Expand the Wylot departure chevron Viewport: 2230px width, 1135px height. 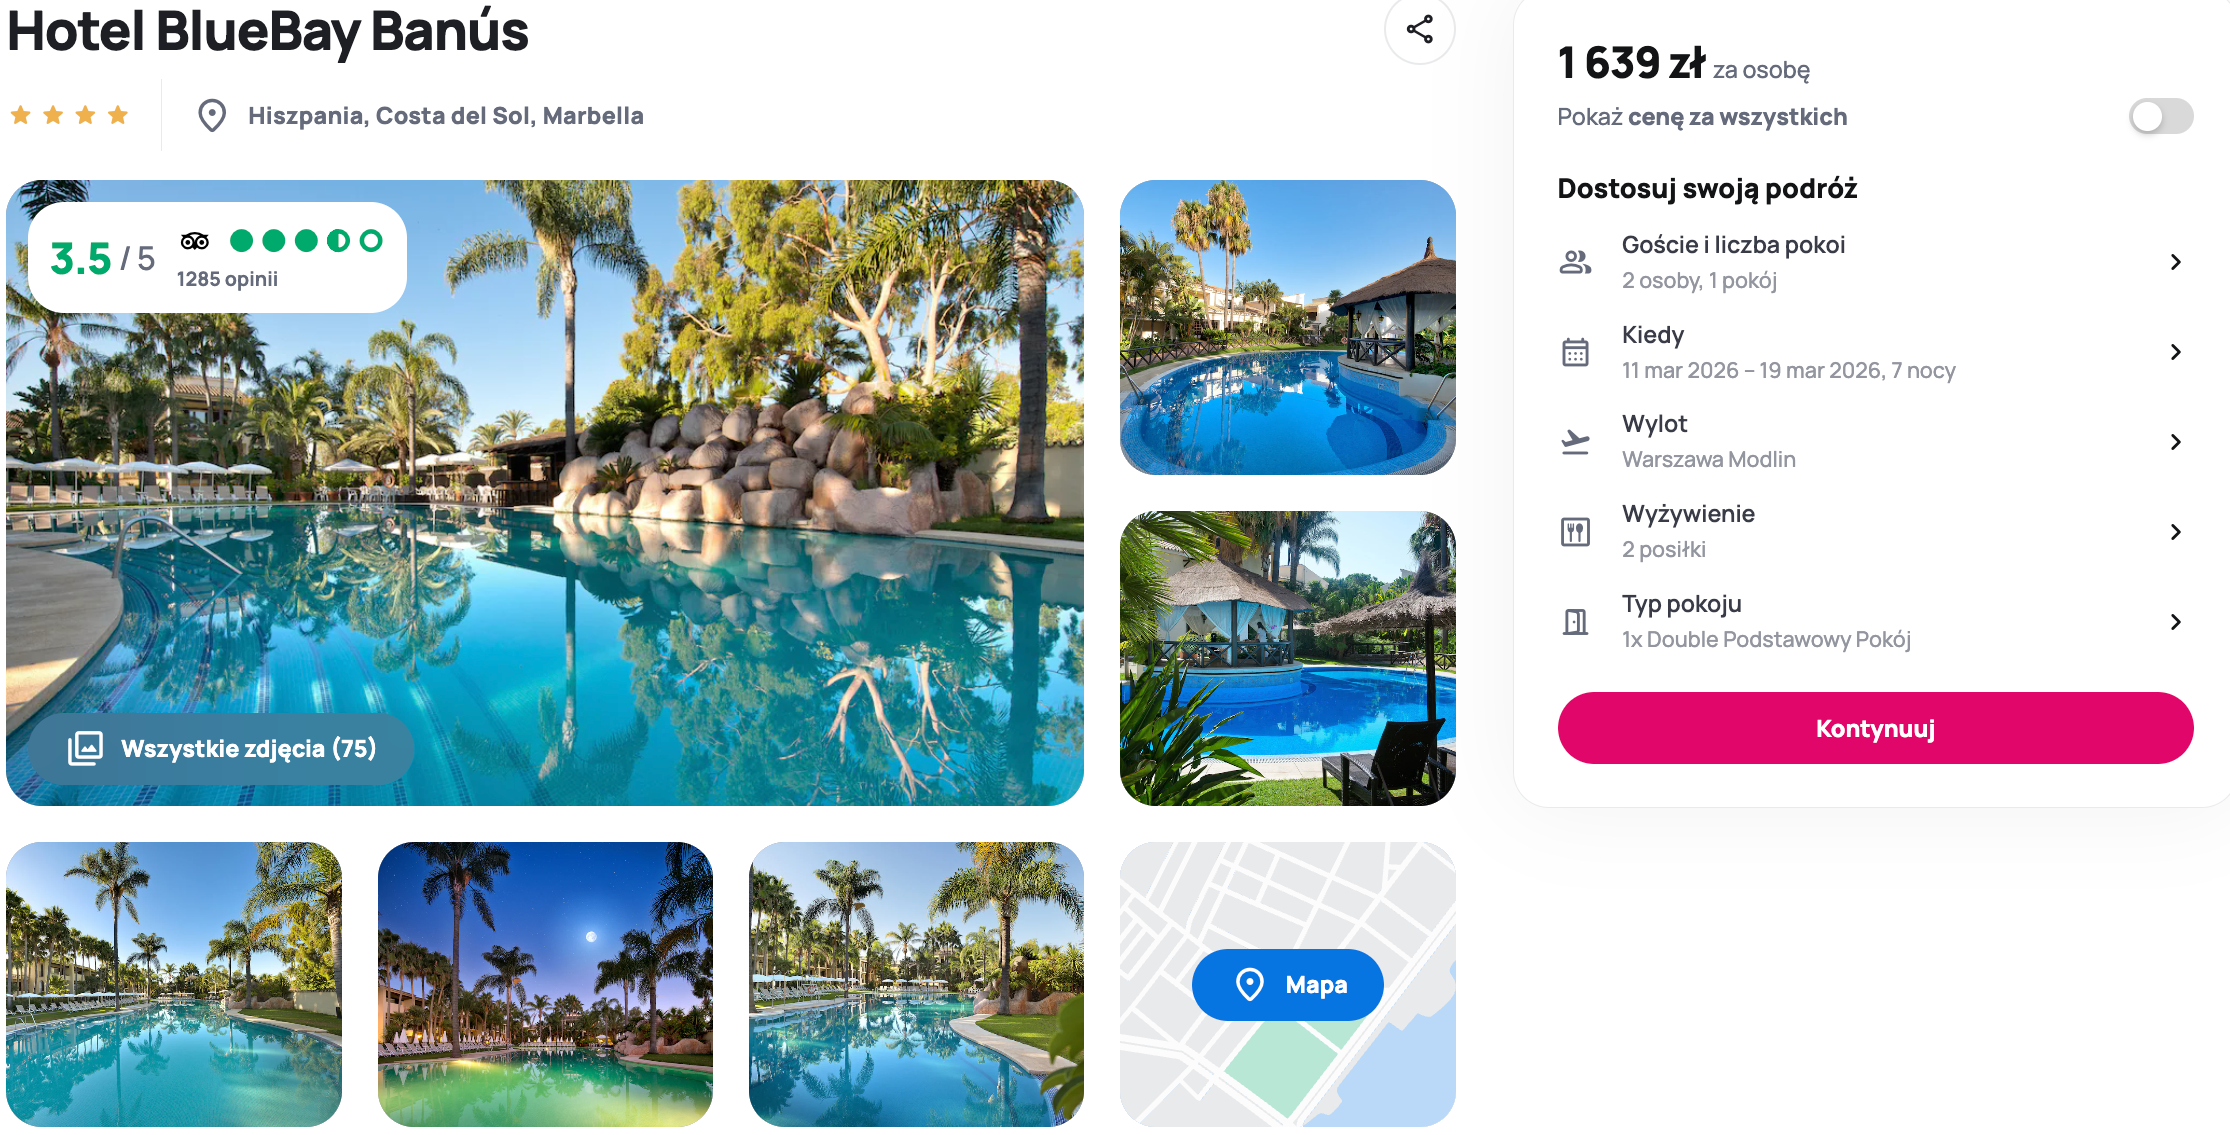pyautogui.click(x=2176, y=441)
